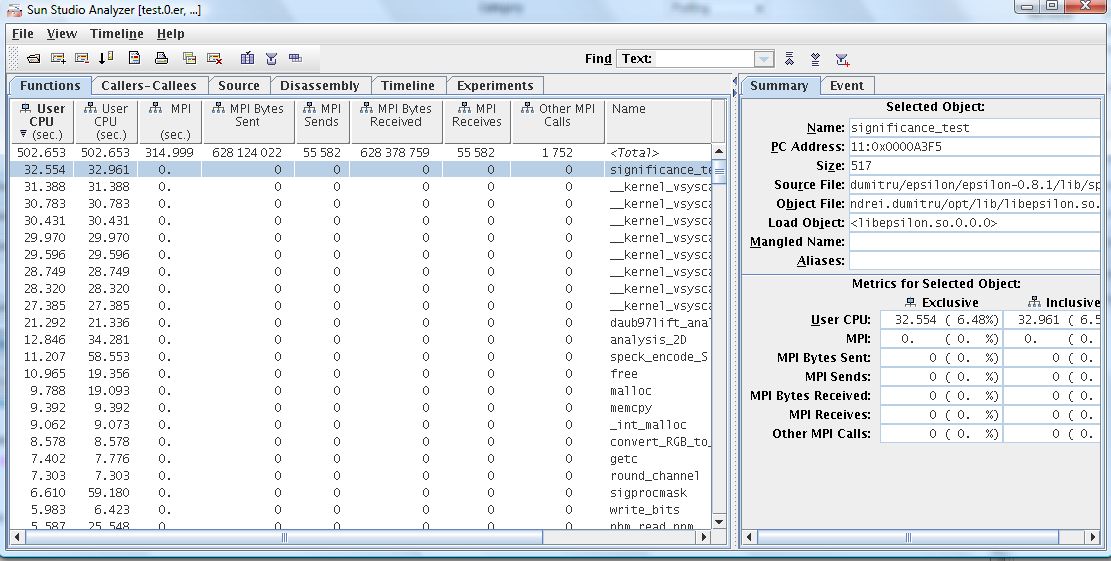Viewport: 1111px width, 561px height.
Task: Switch to the Callers-Callees tab
Action: click(x=149, y=86)
